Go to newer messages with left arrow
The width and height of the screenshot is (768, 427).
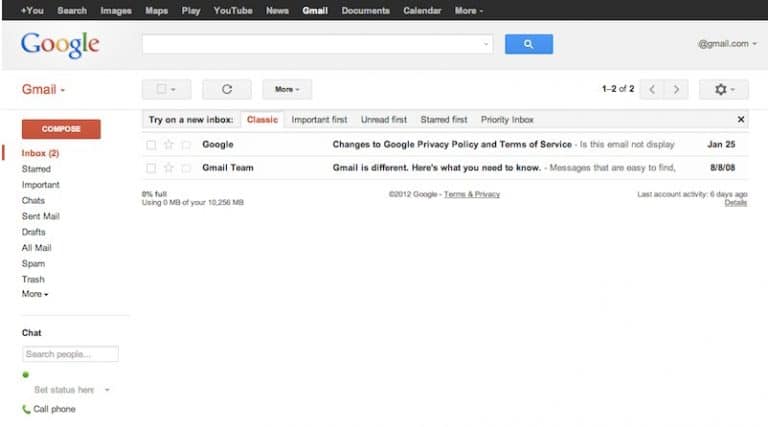point(652,89)
